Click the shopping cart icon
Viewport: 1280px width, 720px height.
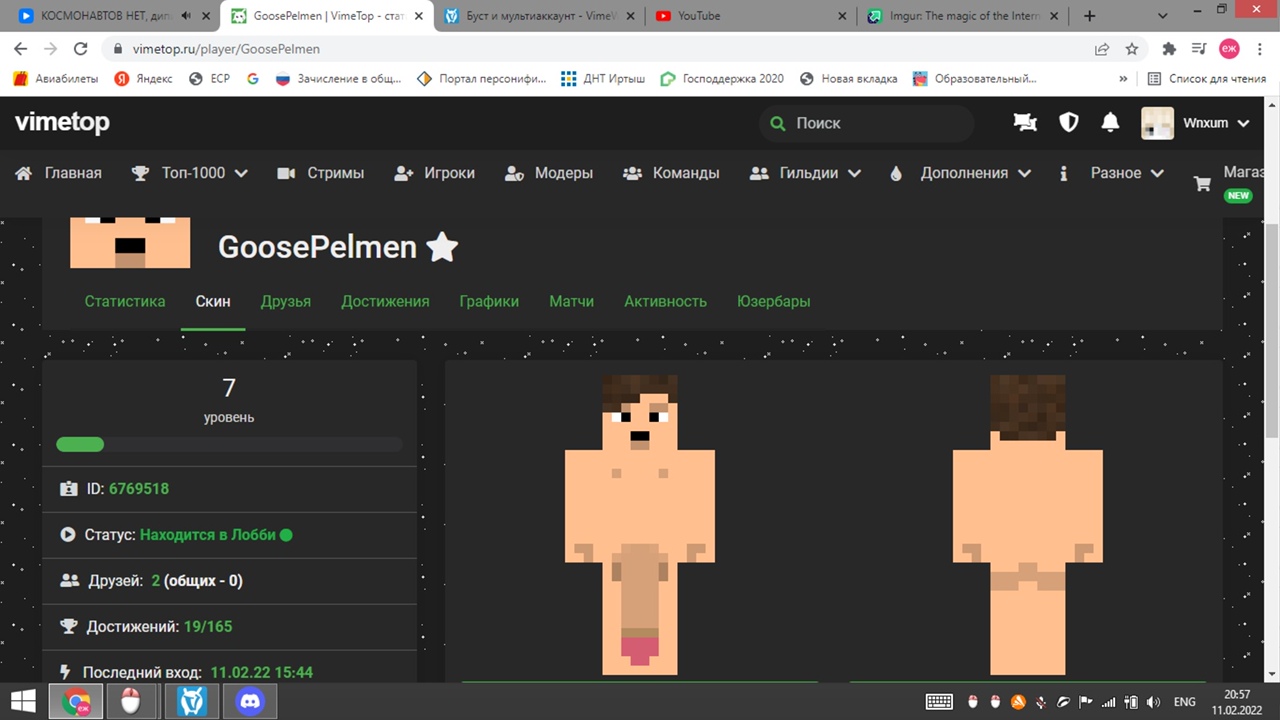(x=1202, y=184)
